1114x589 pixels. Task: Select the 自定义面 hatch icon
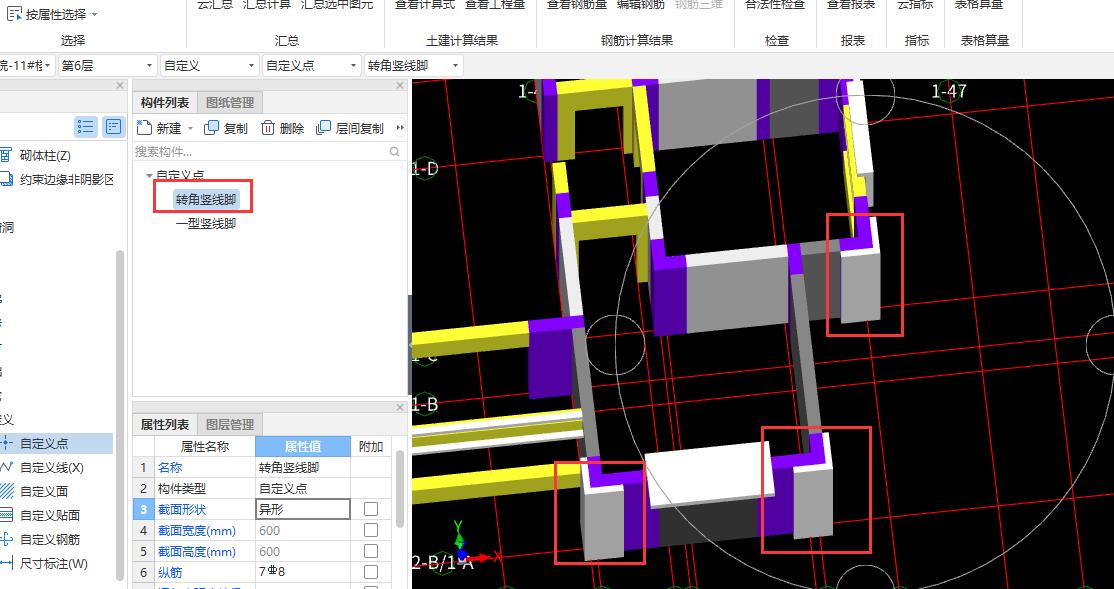pos(7,491)
